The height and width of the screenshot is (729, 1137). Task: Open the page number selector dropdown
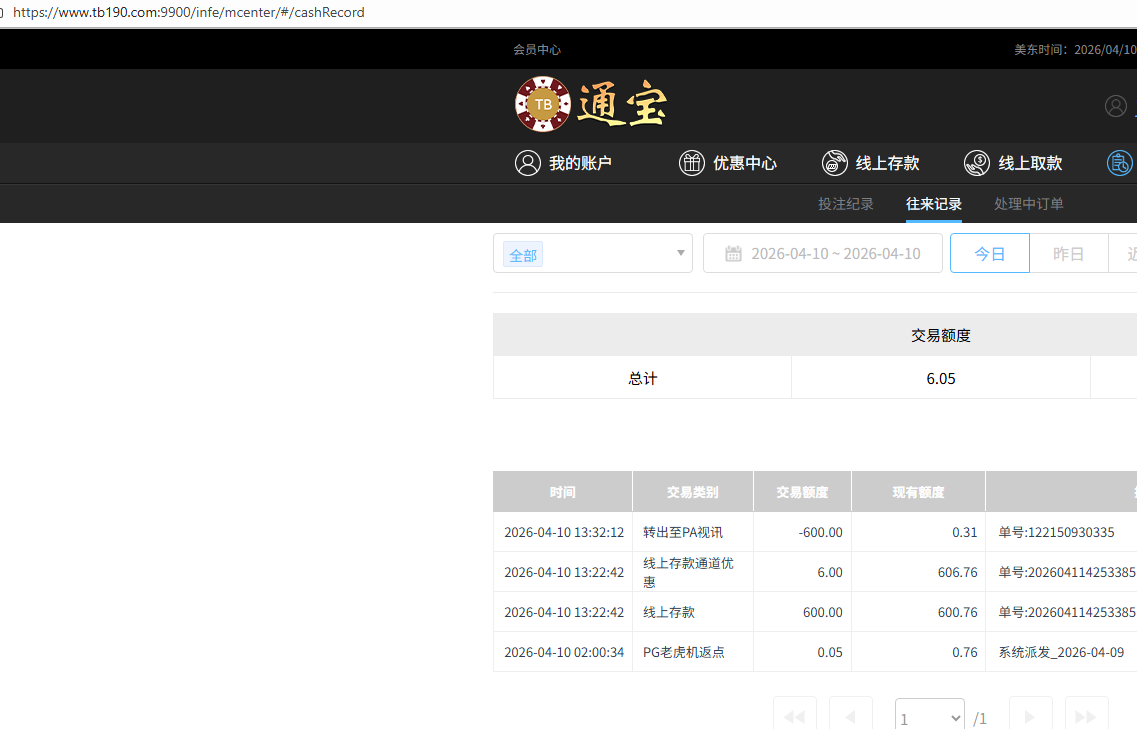point(929,718)
